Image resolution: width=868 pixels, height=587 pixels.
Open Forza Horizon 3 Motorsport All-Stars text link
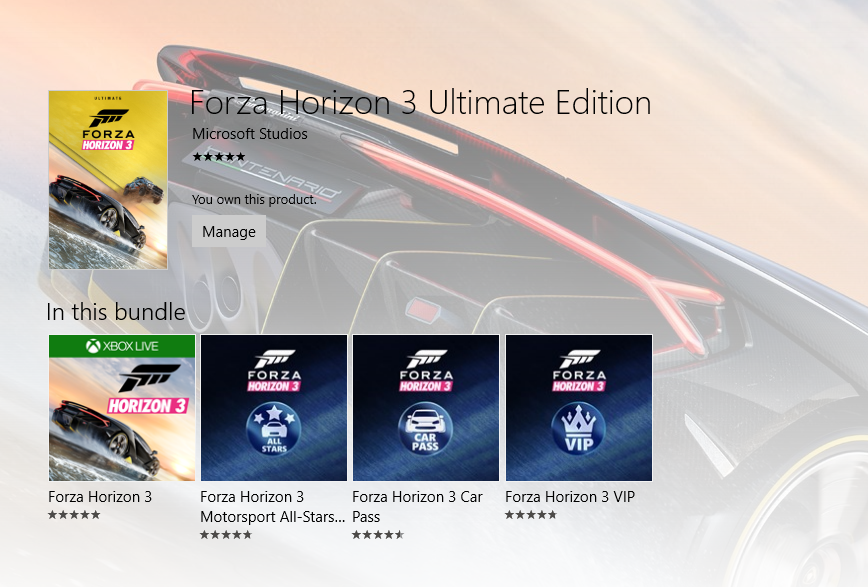pos(272,507)
